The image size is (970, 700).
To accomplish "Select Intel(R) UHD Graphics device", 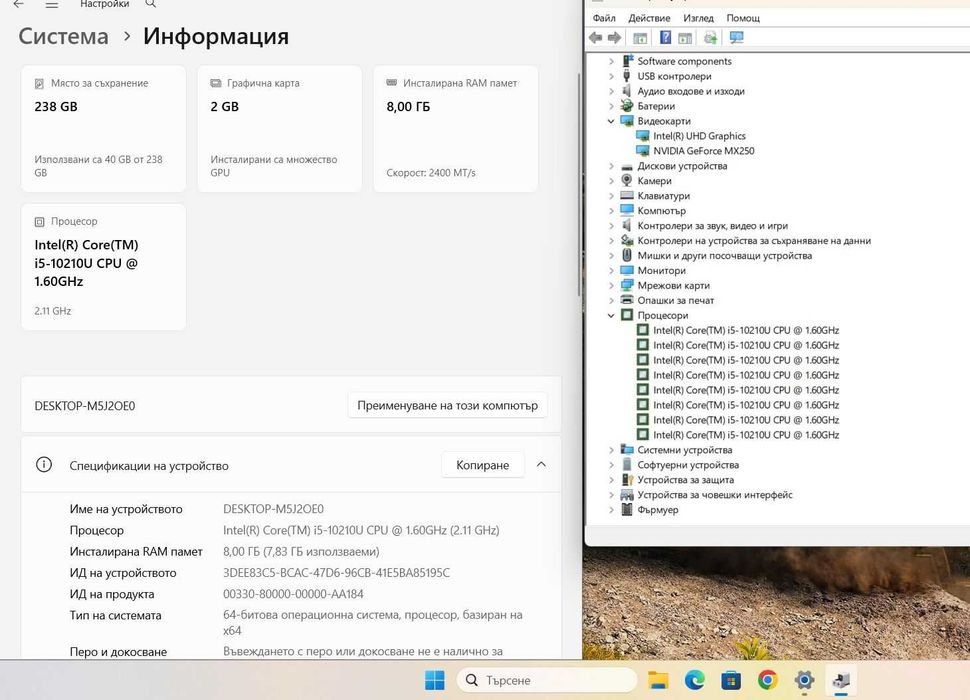I will pos(699,136).
